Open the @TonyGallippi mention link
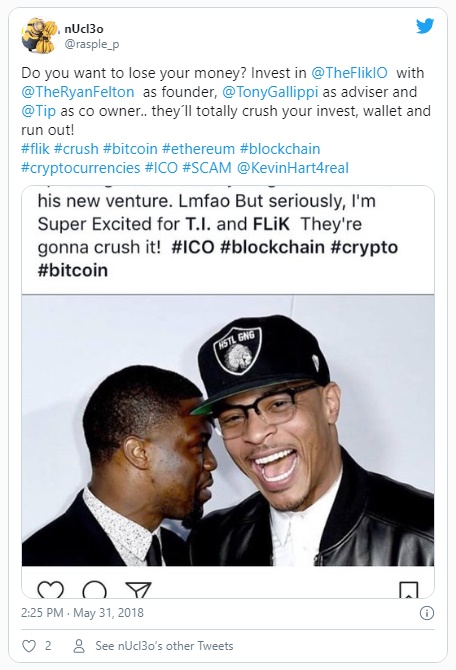Screen dimensions: 456x670 point(270,92)
